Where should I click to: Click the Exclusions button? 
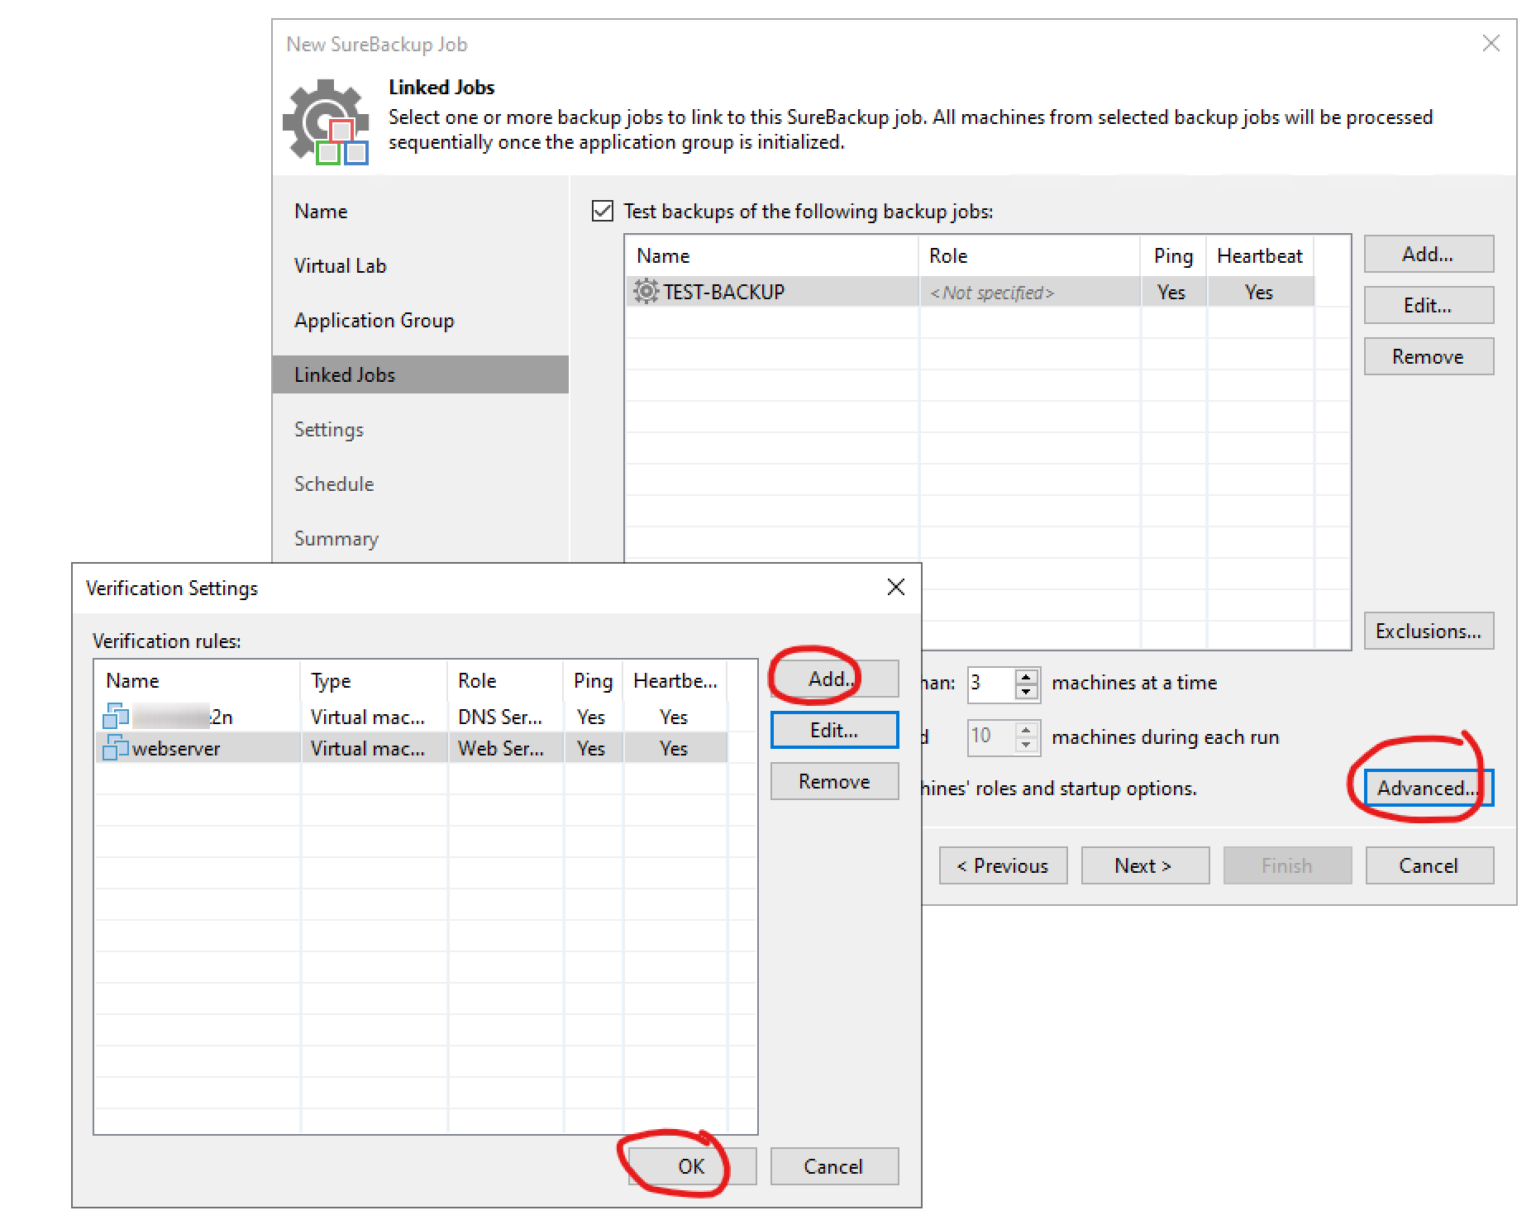click(x=1428, y=630)
